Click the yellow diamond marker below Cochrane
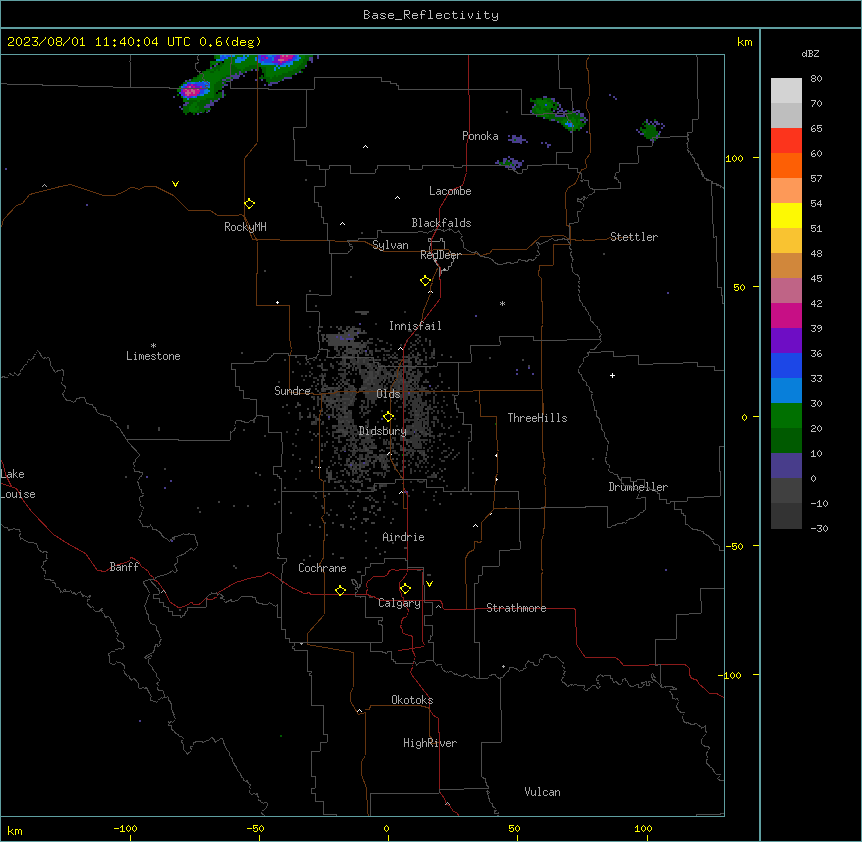 (340, 590)
